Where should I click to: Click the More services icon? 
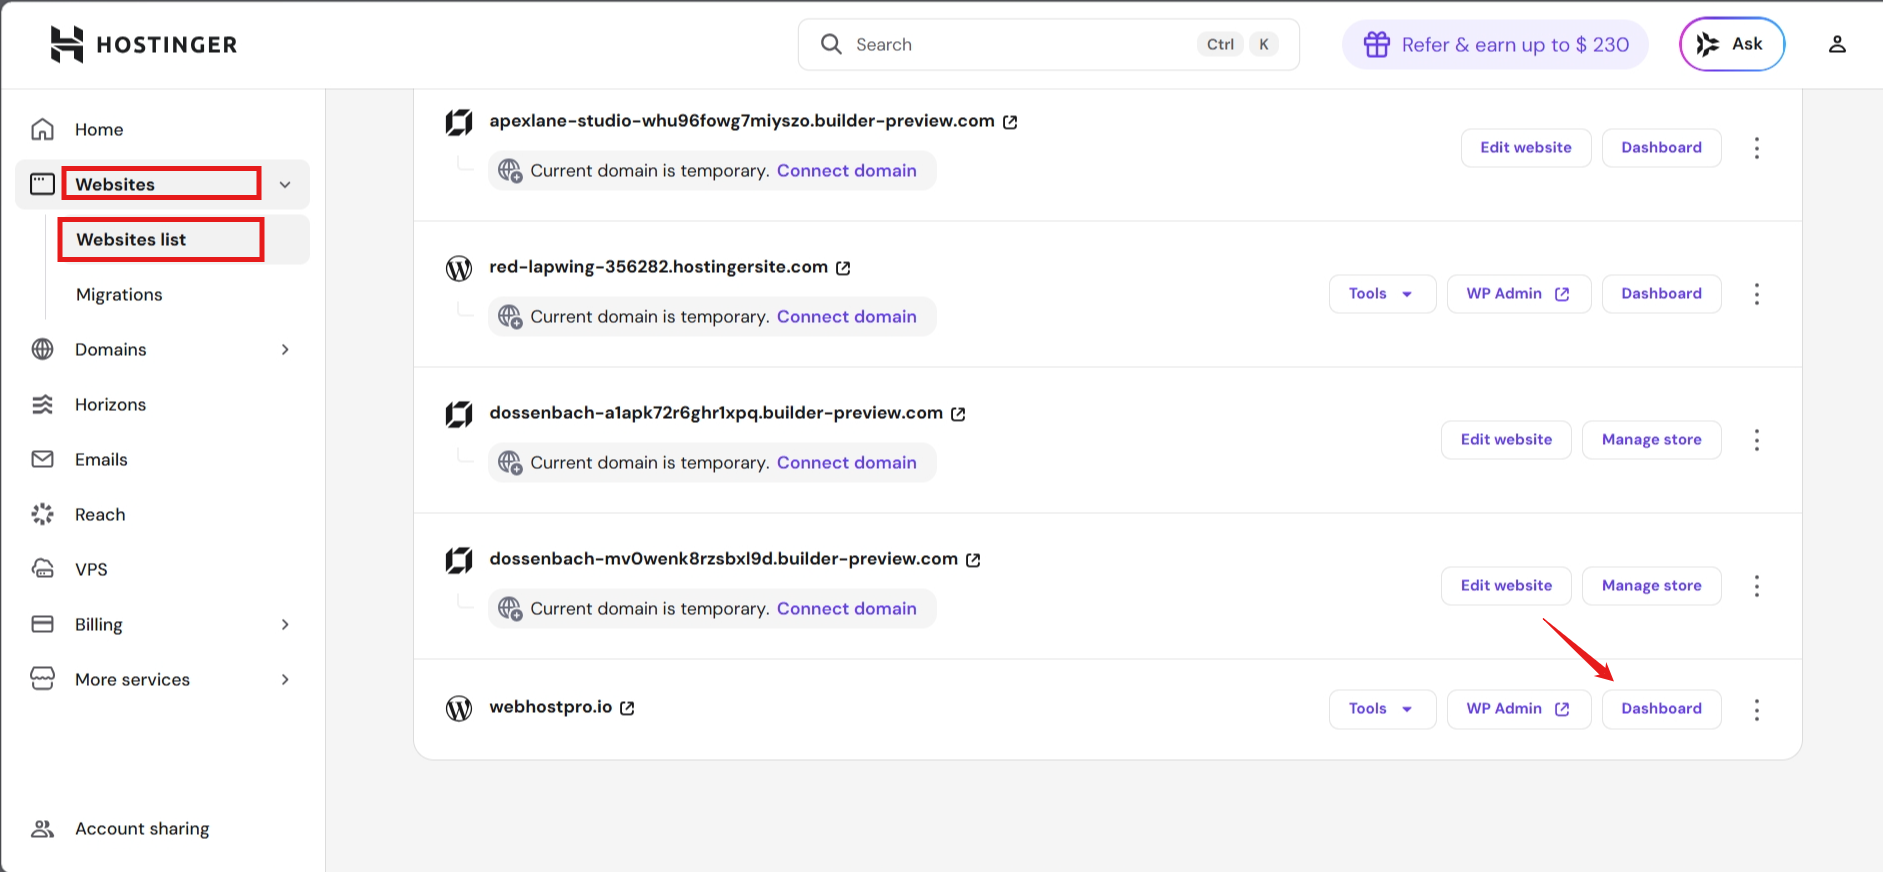point(42,679)
